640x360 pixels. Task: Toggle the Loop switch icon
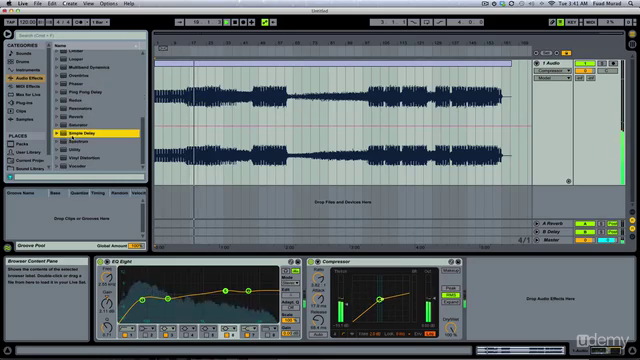point(427,22)
